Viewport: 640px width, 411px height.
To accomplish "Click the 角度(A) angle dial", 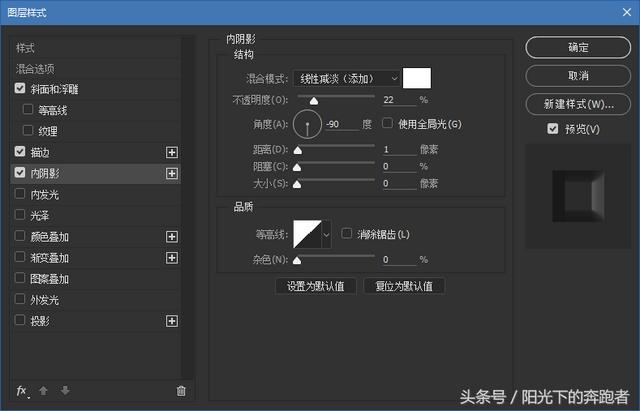I will click(307, 124).
